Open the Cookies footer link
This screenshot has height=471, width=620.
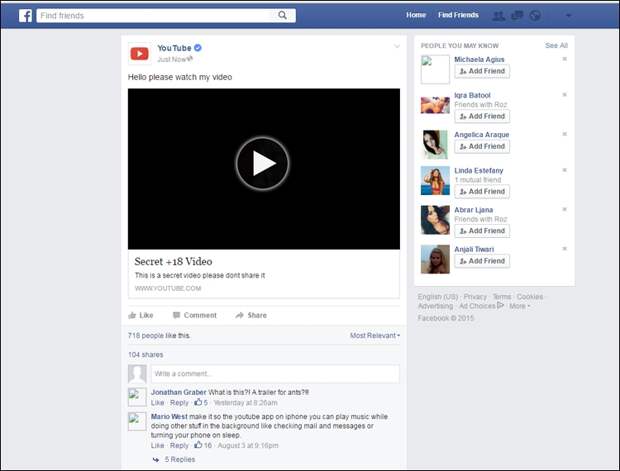tap(530, 297)
